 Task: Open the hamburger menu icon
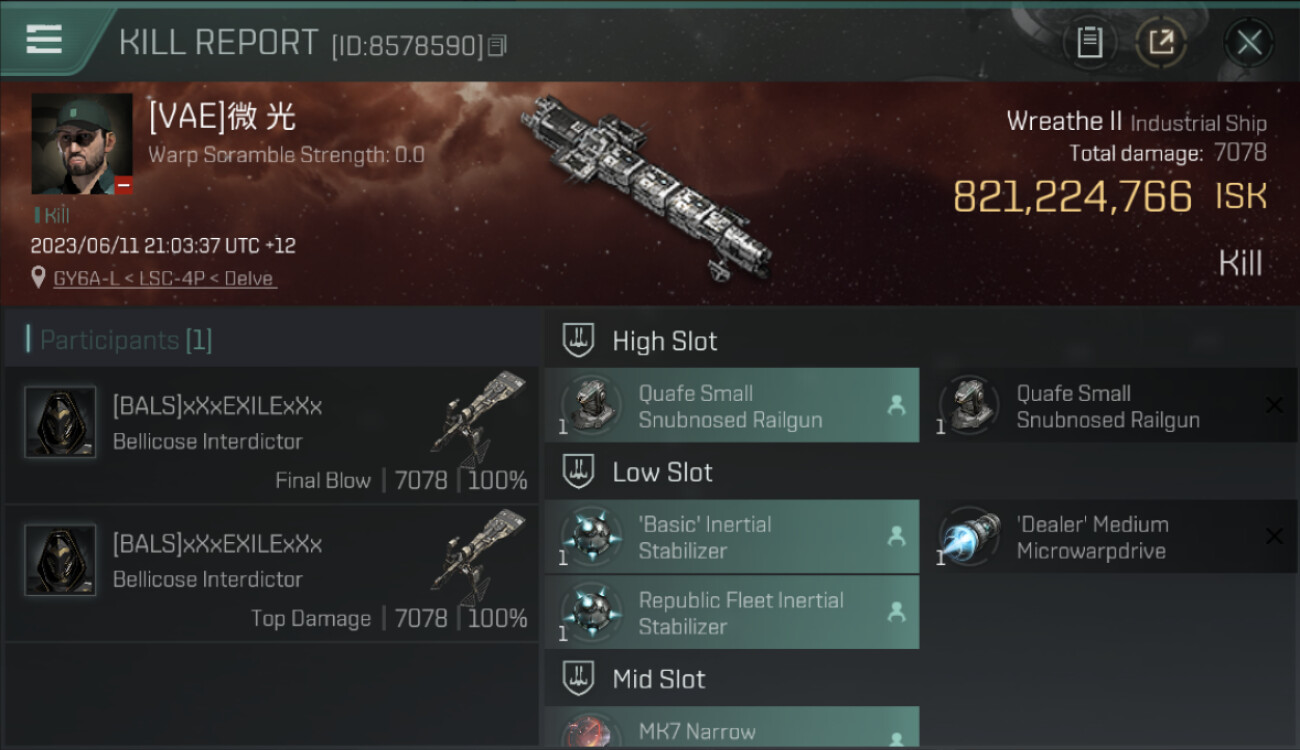(x=44, y=39)
